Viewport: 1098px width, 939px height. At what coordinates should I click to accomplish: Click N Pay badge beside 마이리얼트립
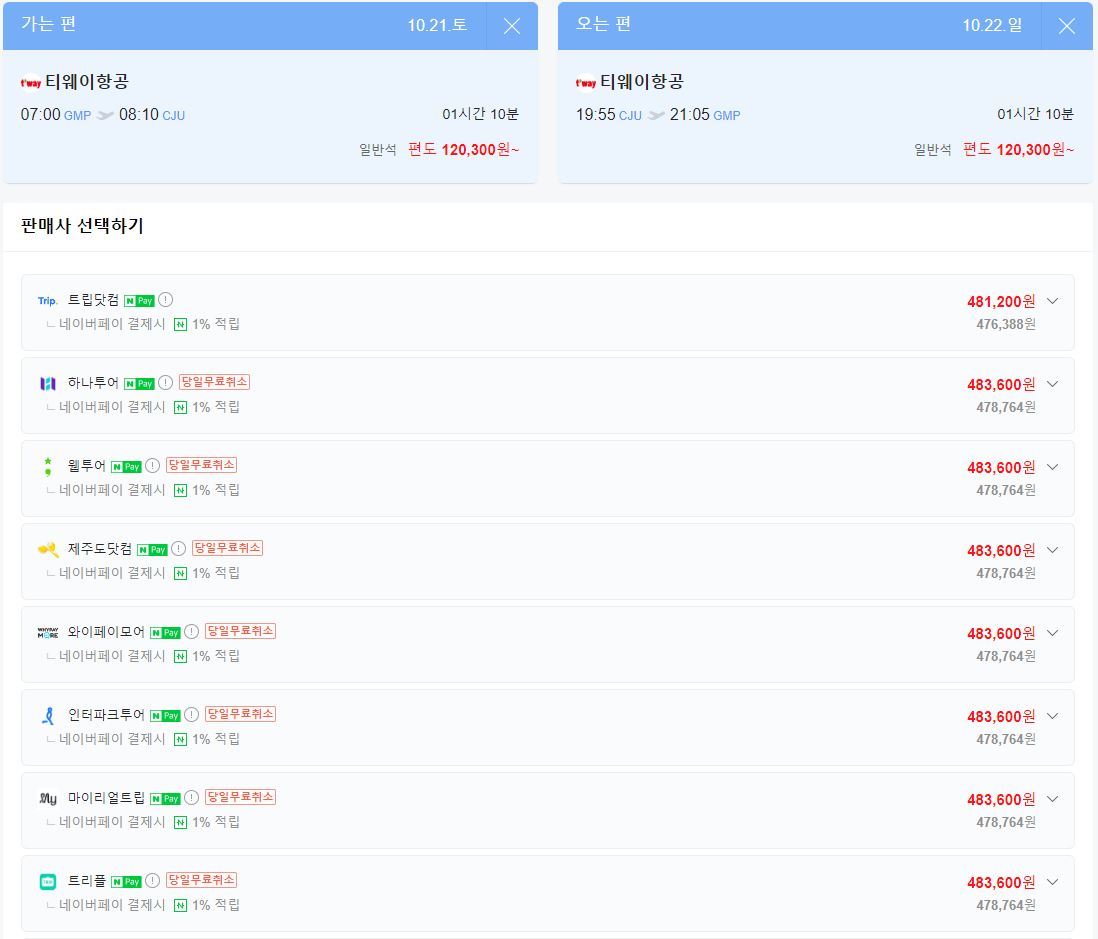coord(165,799)
